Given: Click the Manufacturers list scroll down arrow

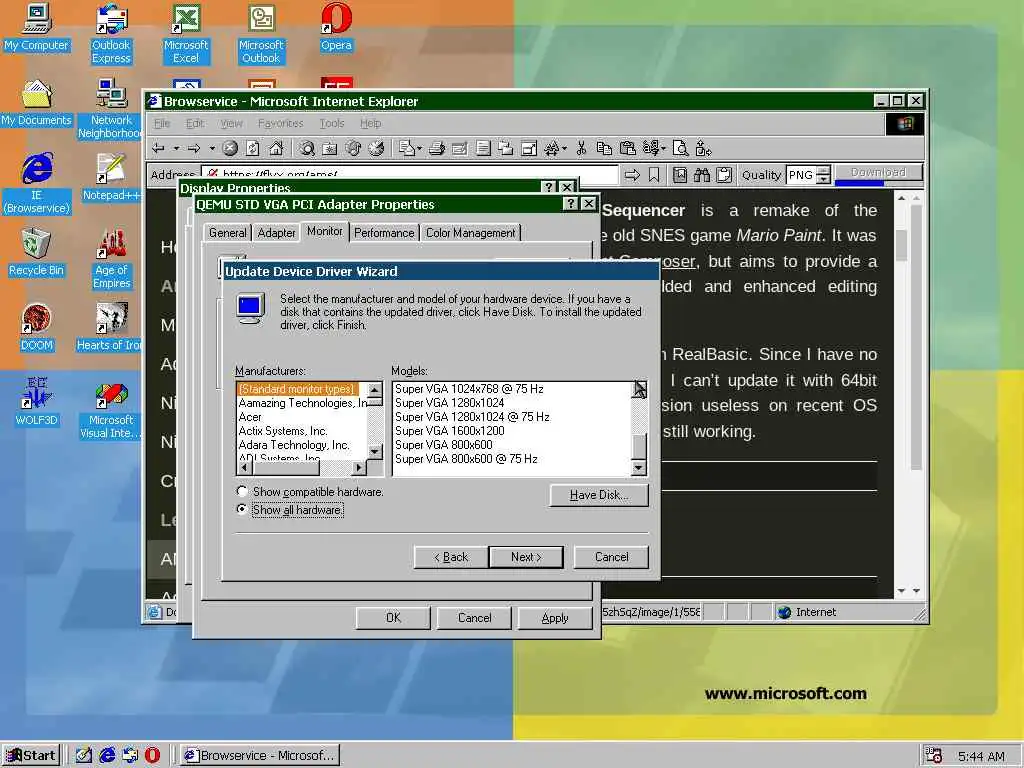Looking at the screenshot, I should [375, 451].
